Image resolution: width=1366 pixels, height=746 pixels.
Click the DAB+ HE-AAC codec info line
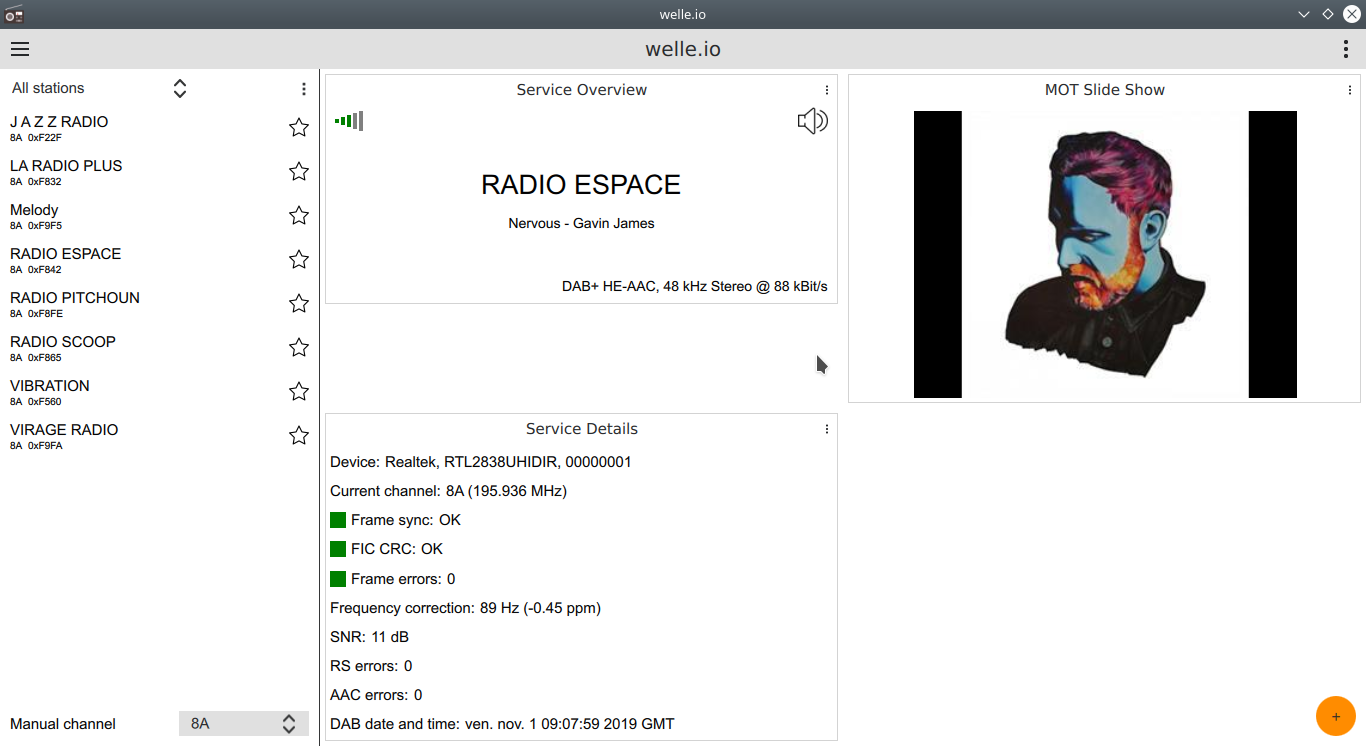coord(695,286)
